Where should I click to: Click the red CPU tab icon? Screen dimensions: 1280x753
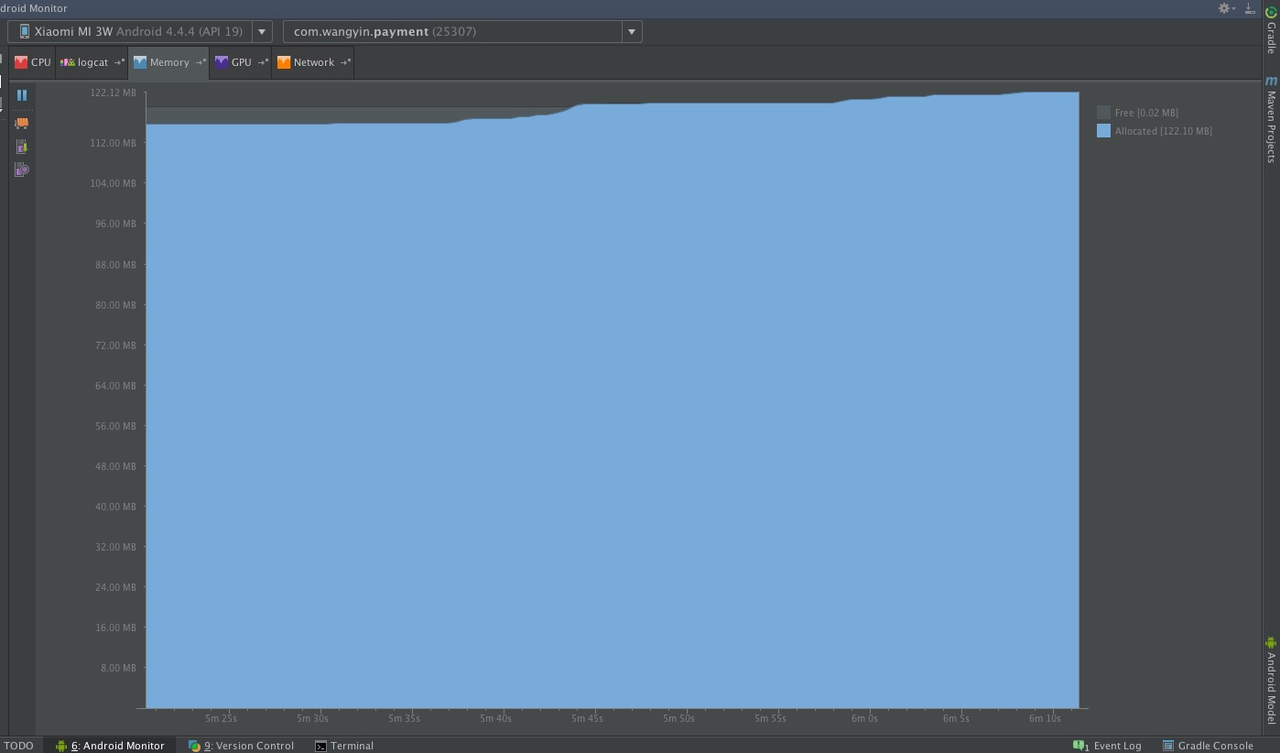point(21,62)
